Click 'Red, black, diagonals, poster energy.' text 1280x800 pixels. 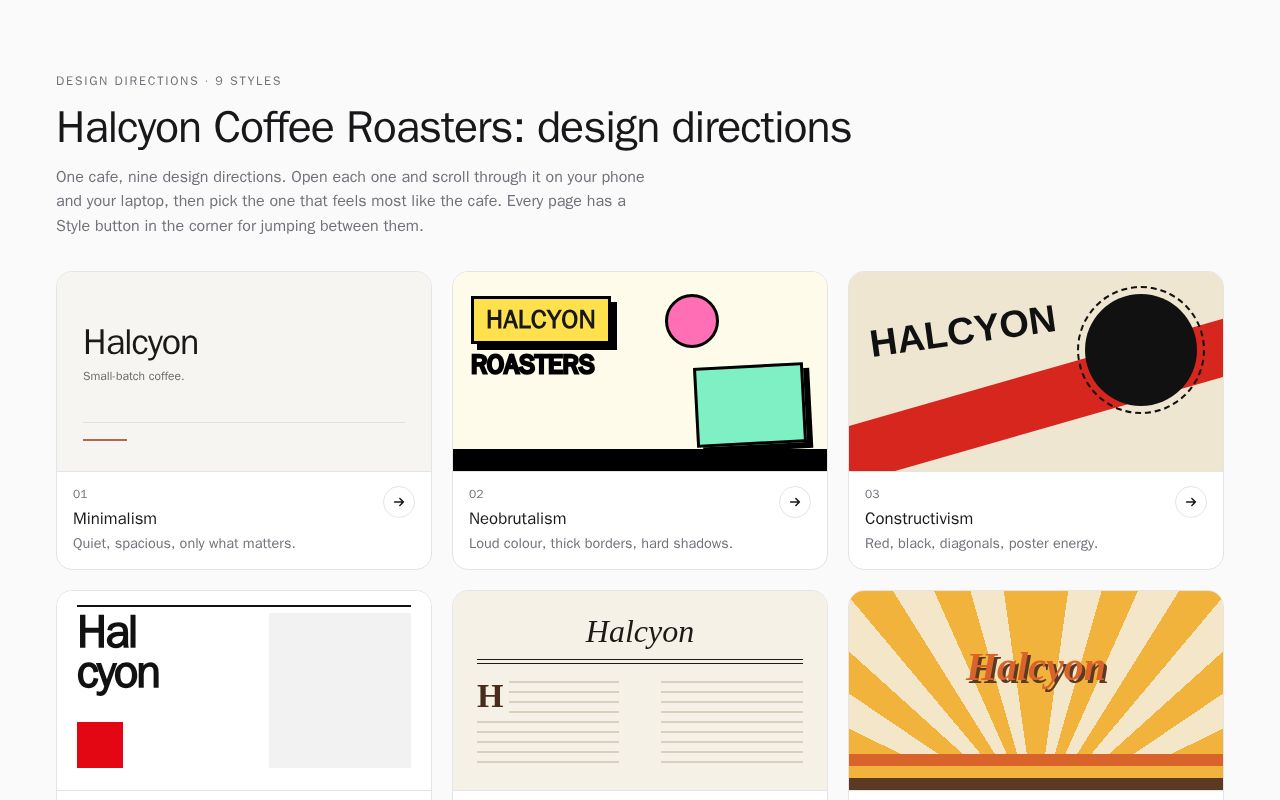(x=981, y=544)
